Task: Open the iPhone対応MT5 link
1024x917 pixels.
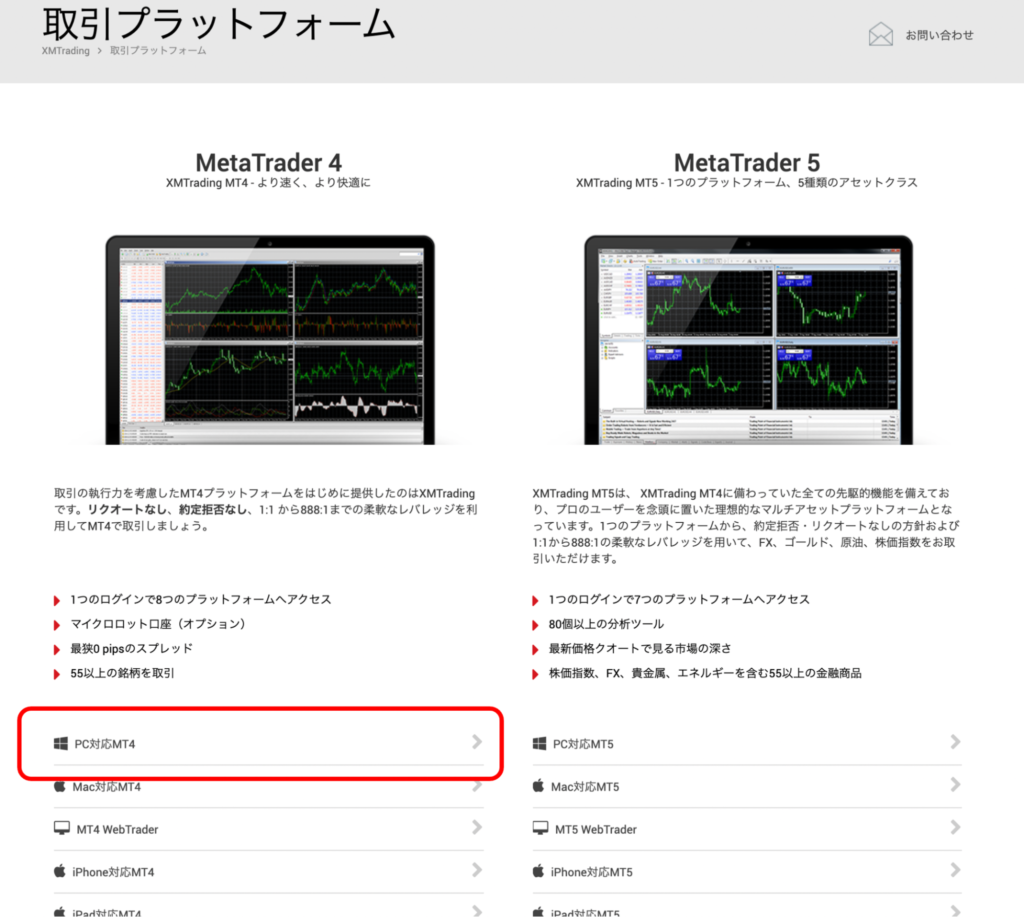Action: point(592,872)
